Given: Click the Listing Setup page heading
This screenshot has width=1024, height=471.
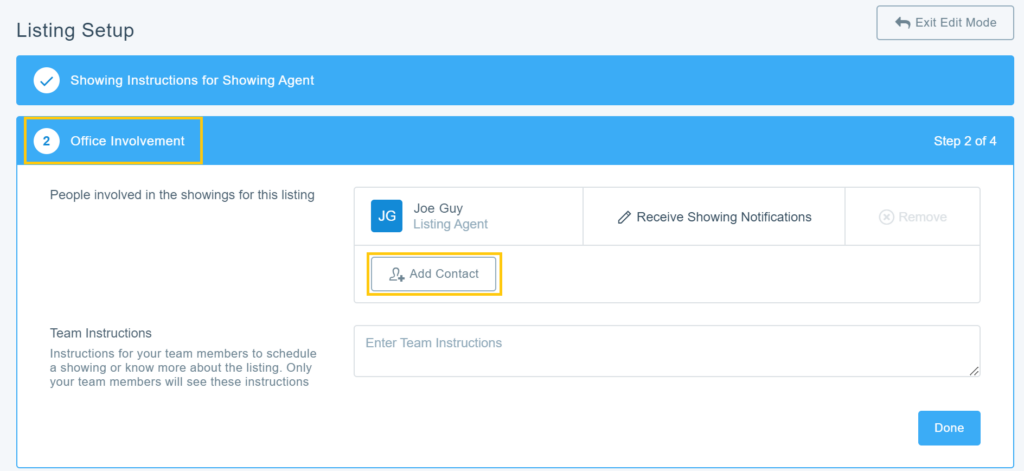Looking at the screenshot, I should click(75, 31).
